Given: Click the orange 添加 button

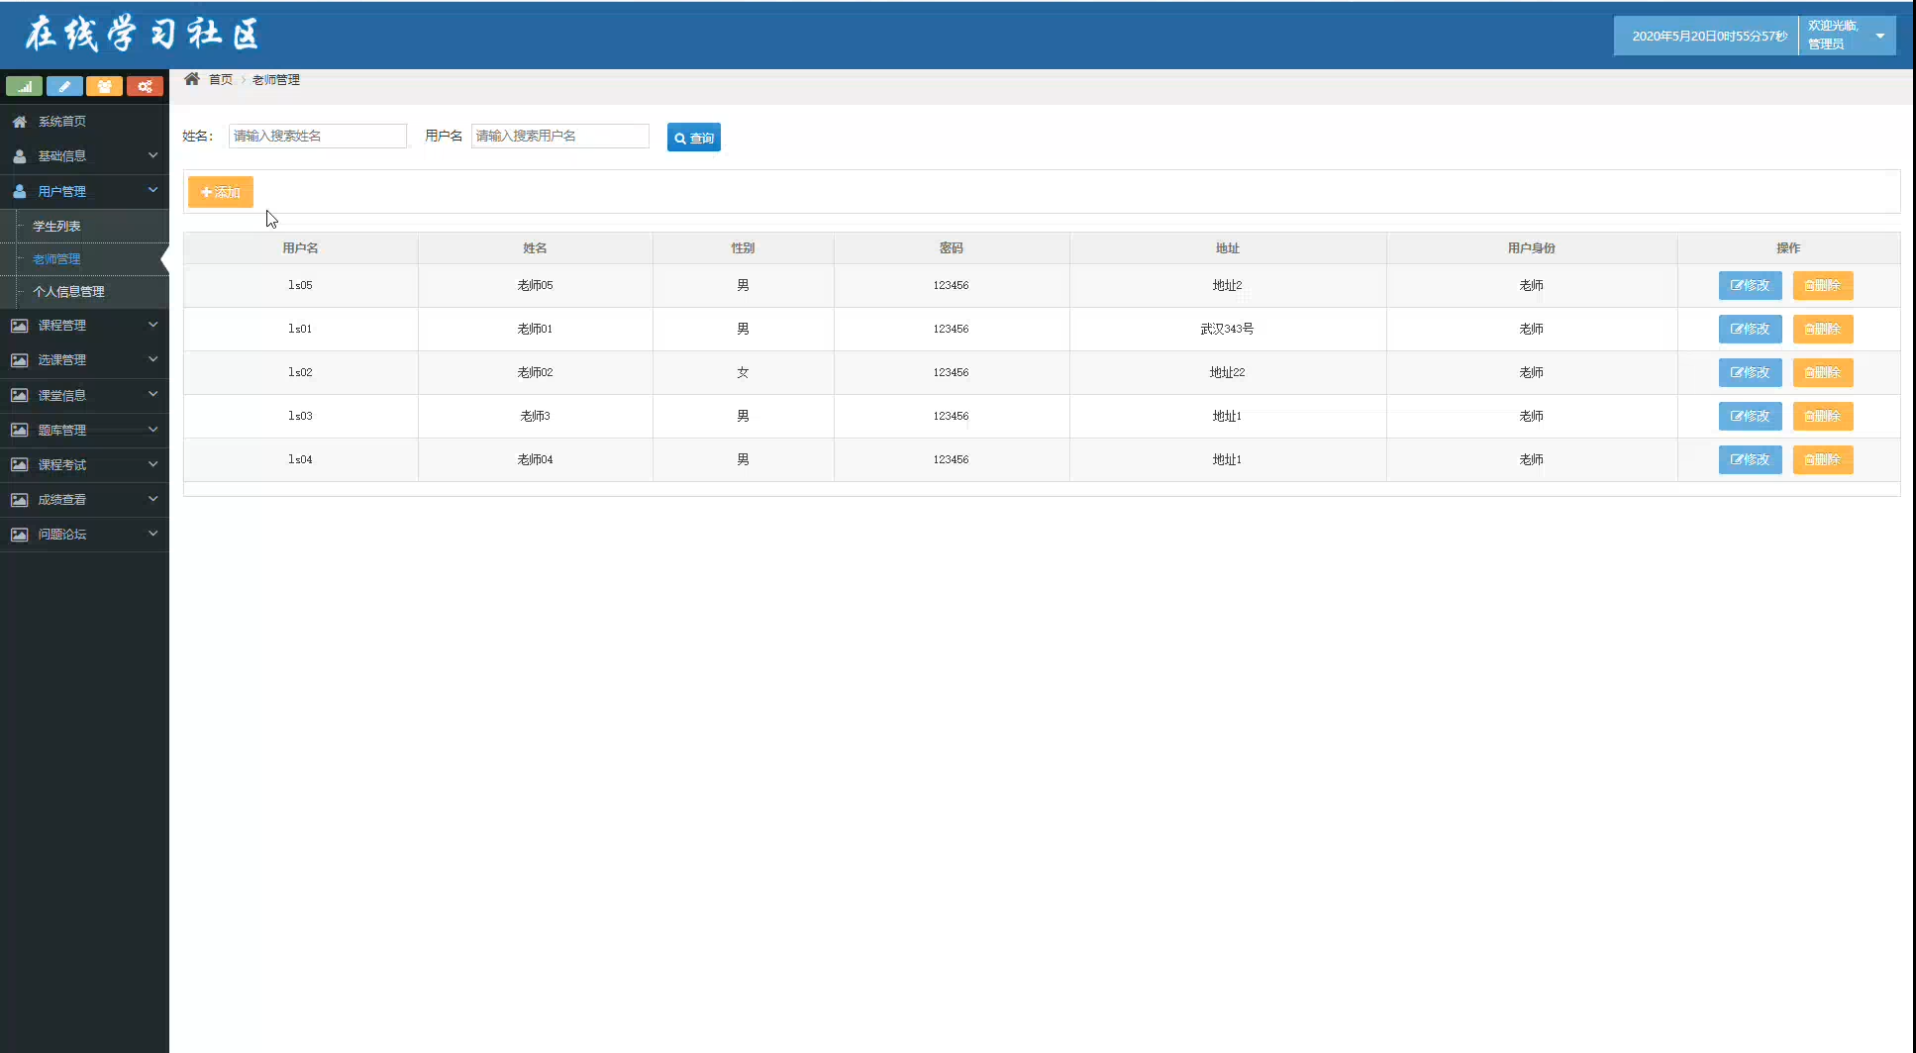Looking at the screenshot, I should tap(221, 192).
